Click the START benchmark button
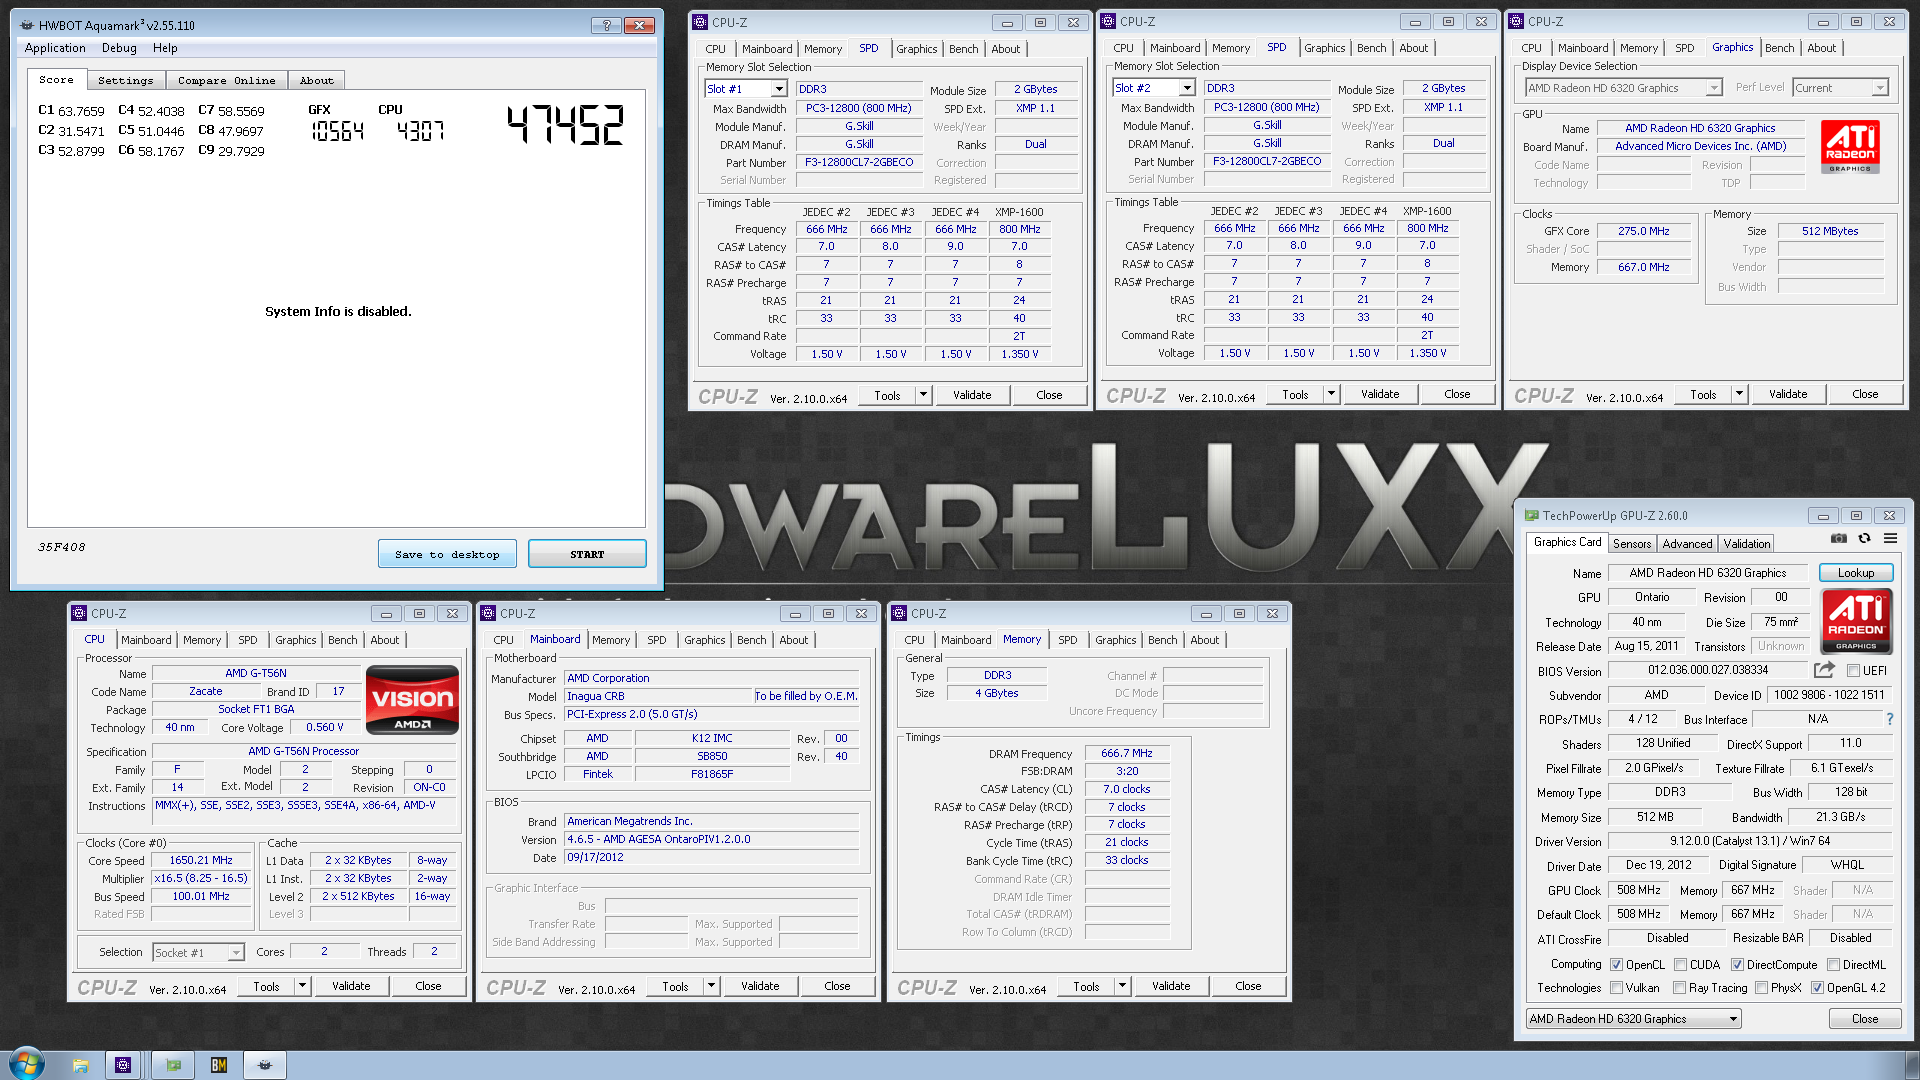Image resolution: width=1920 pixels, height=1080 pixels. (587, 554)
